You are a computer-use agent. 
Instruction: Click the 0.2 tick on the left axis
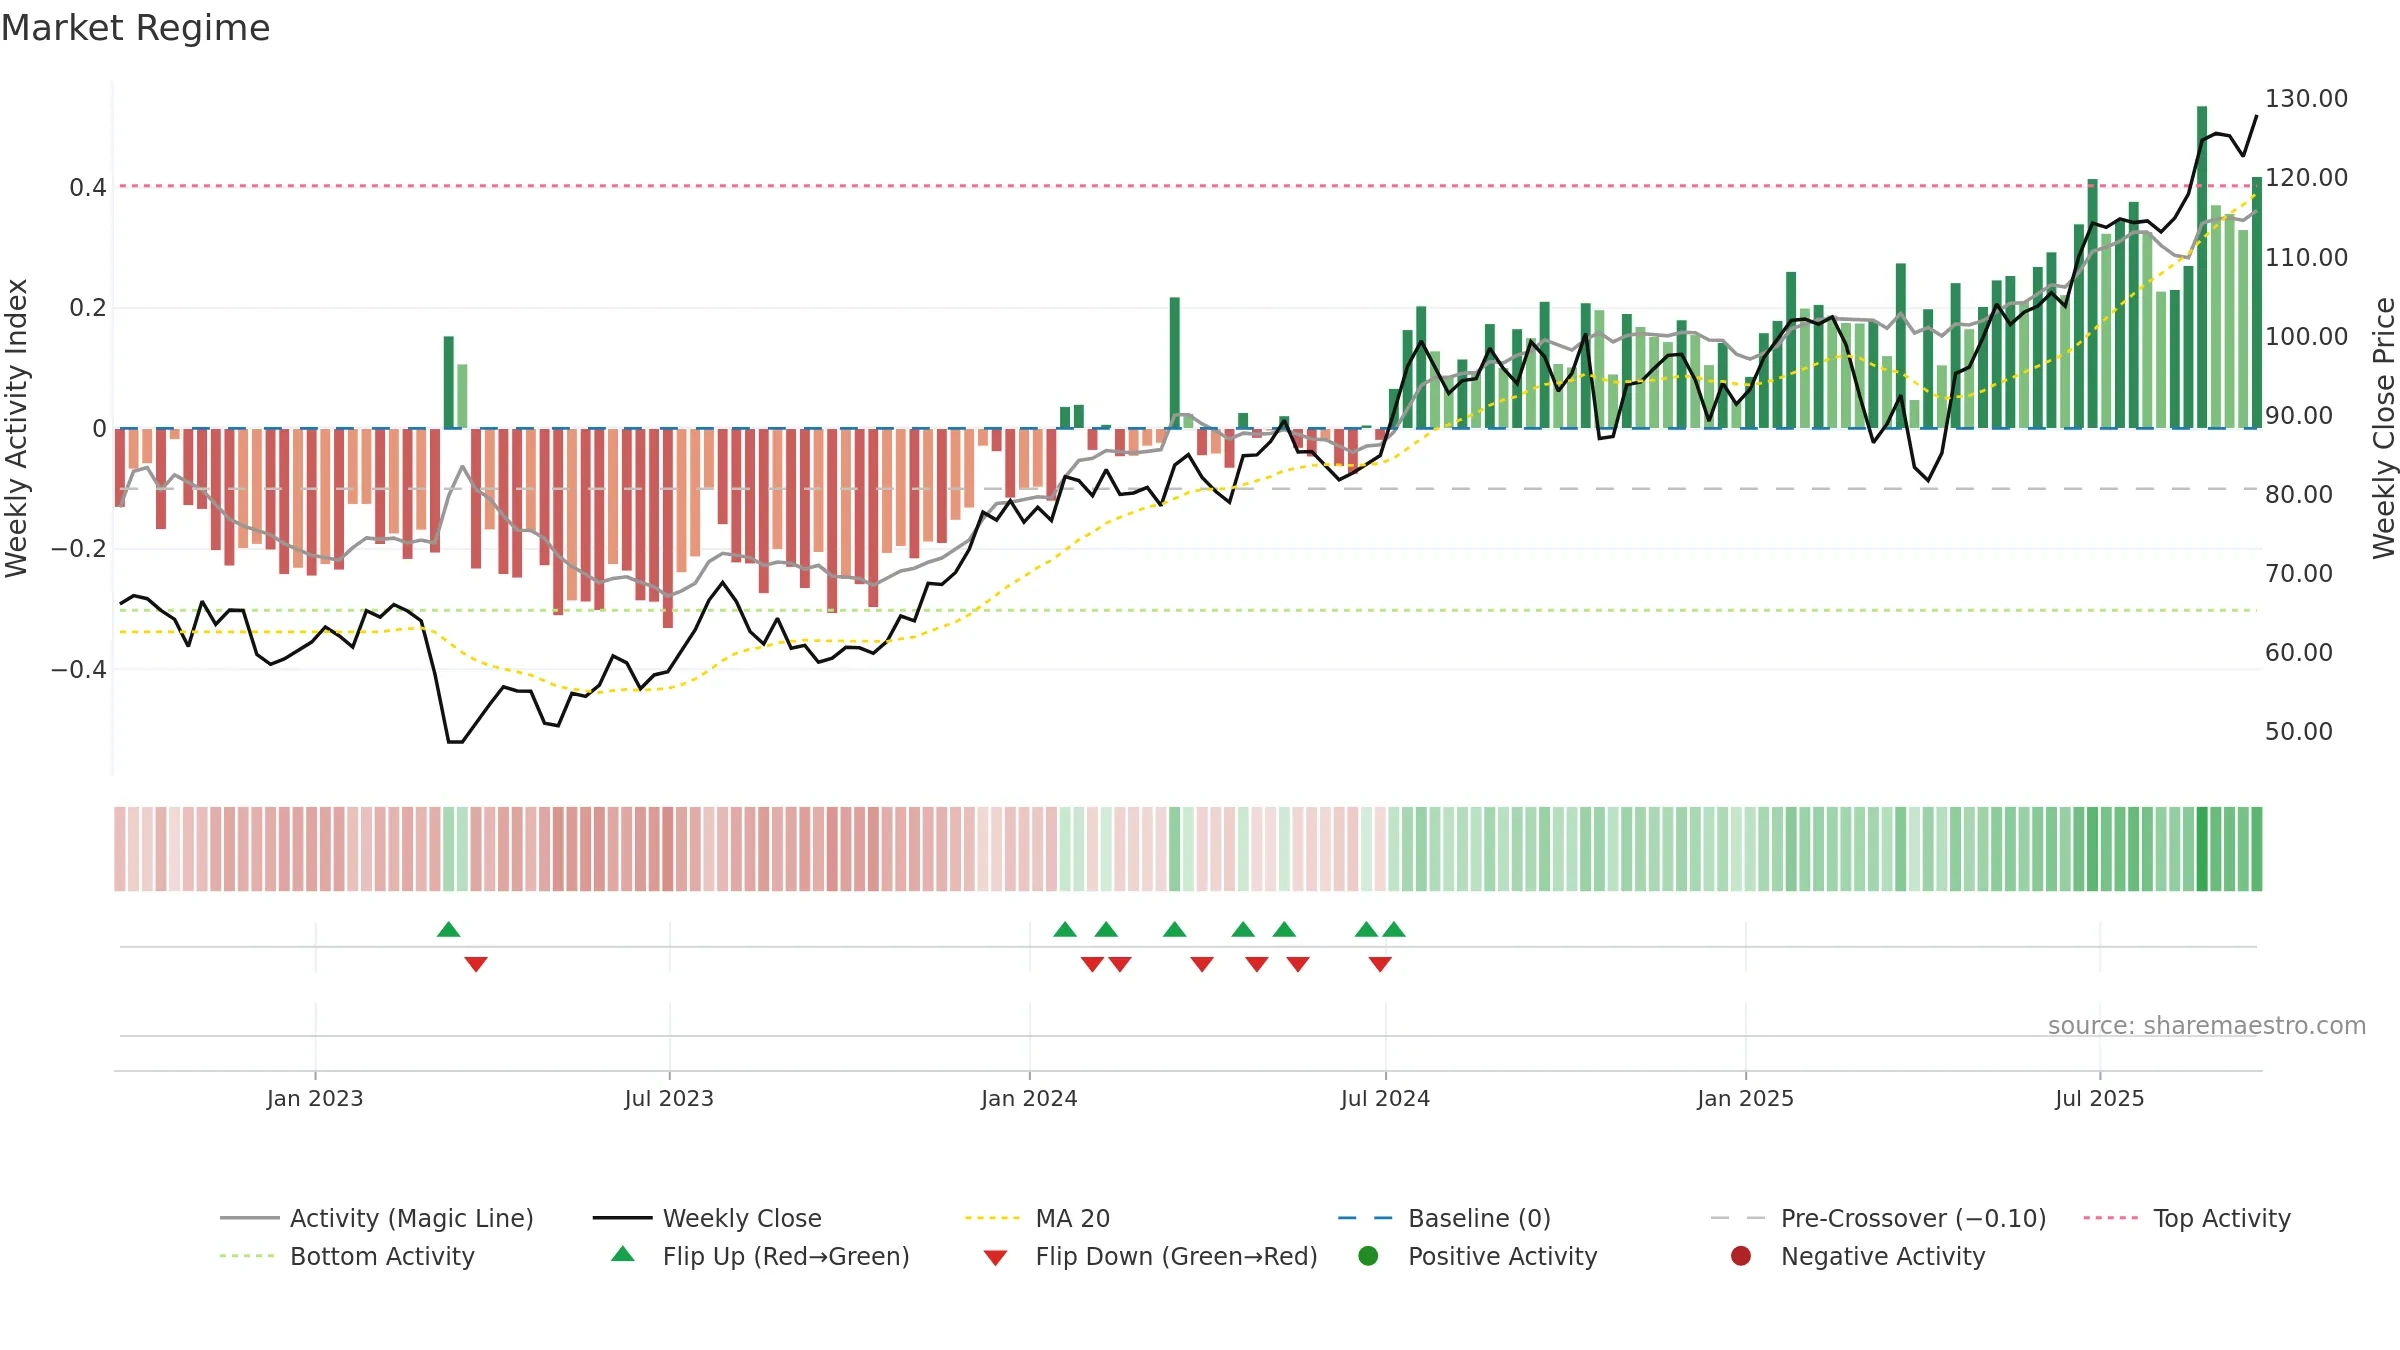pos(88,307)
